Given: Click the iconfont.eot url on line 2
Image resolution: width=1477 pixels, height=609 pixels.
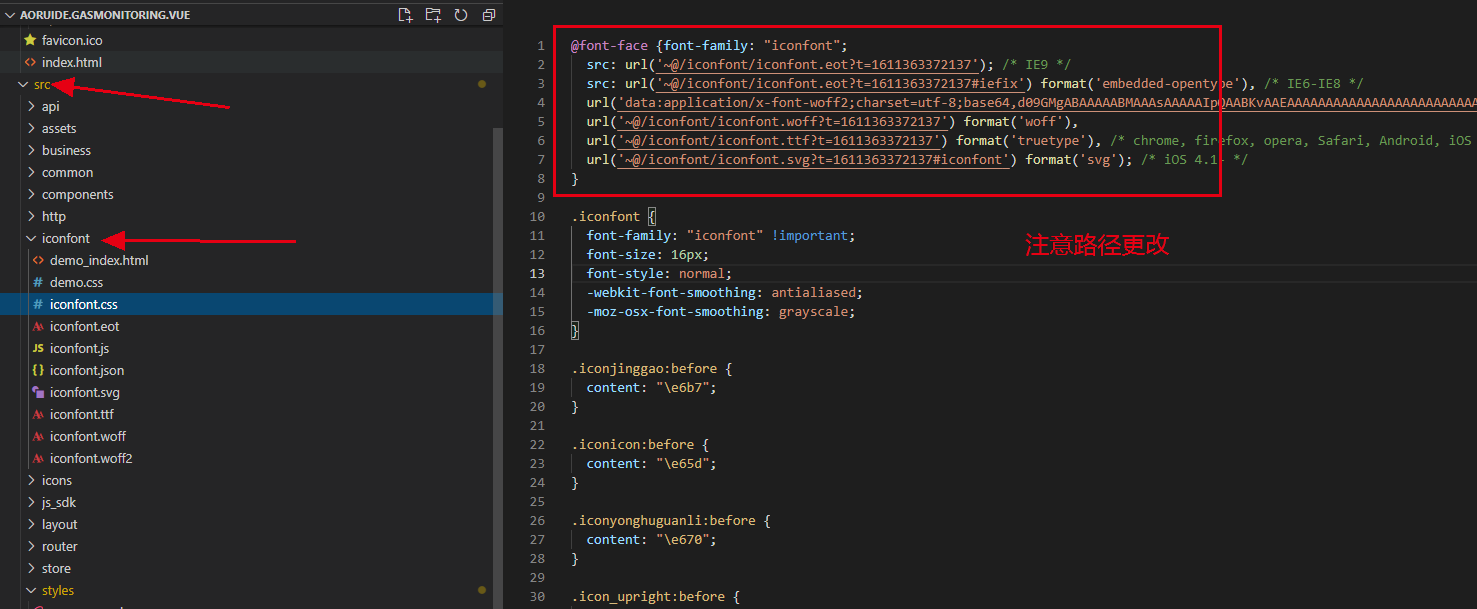Looking at the screenshot, I should [x=817, y=64].
